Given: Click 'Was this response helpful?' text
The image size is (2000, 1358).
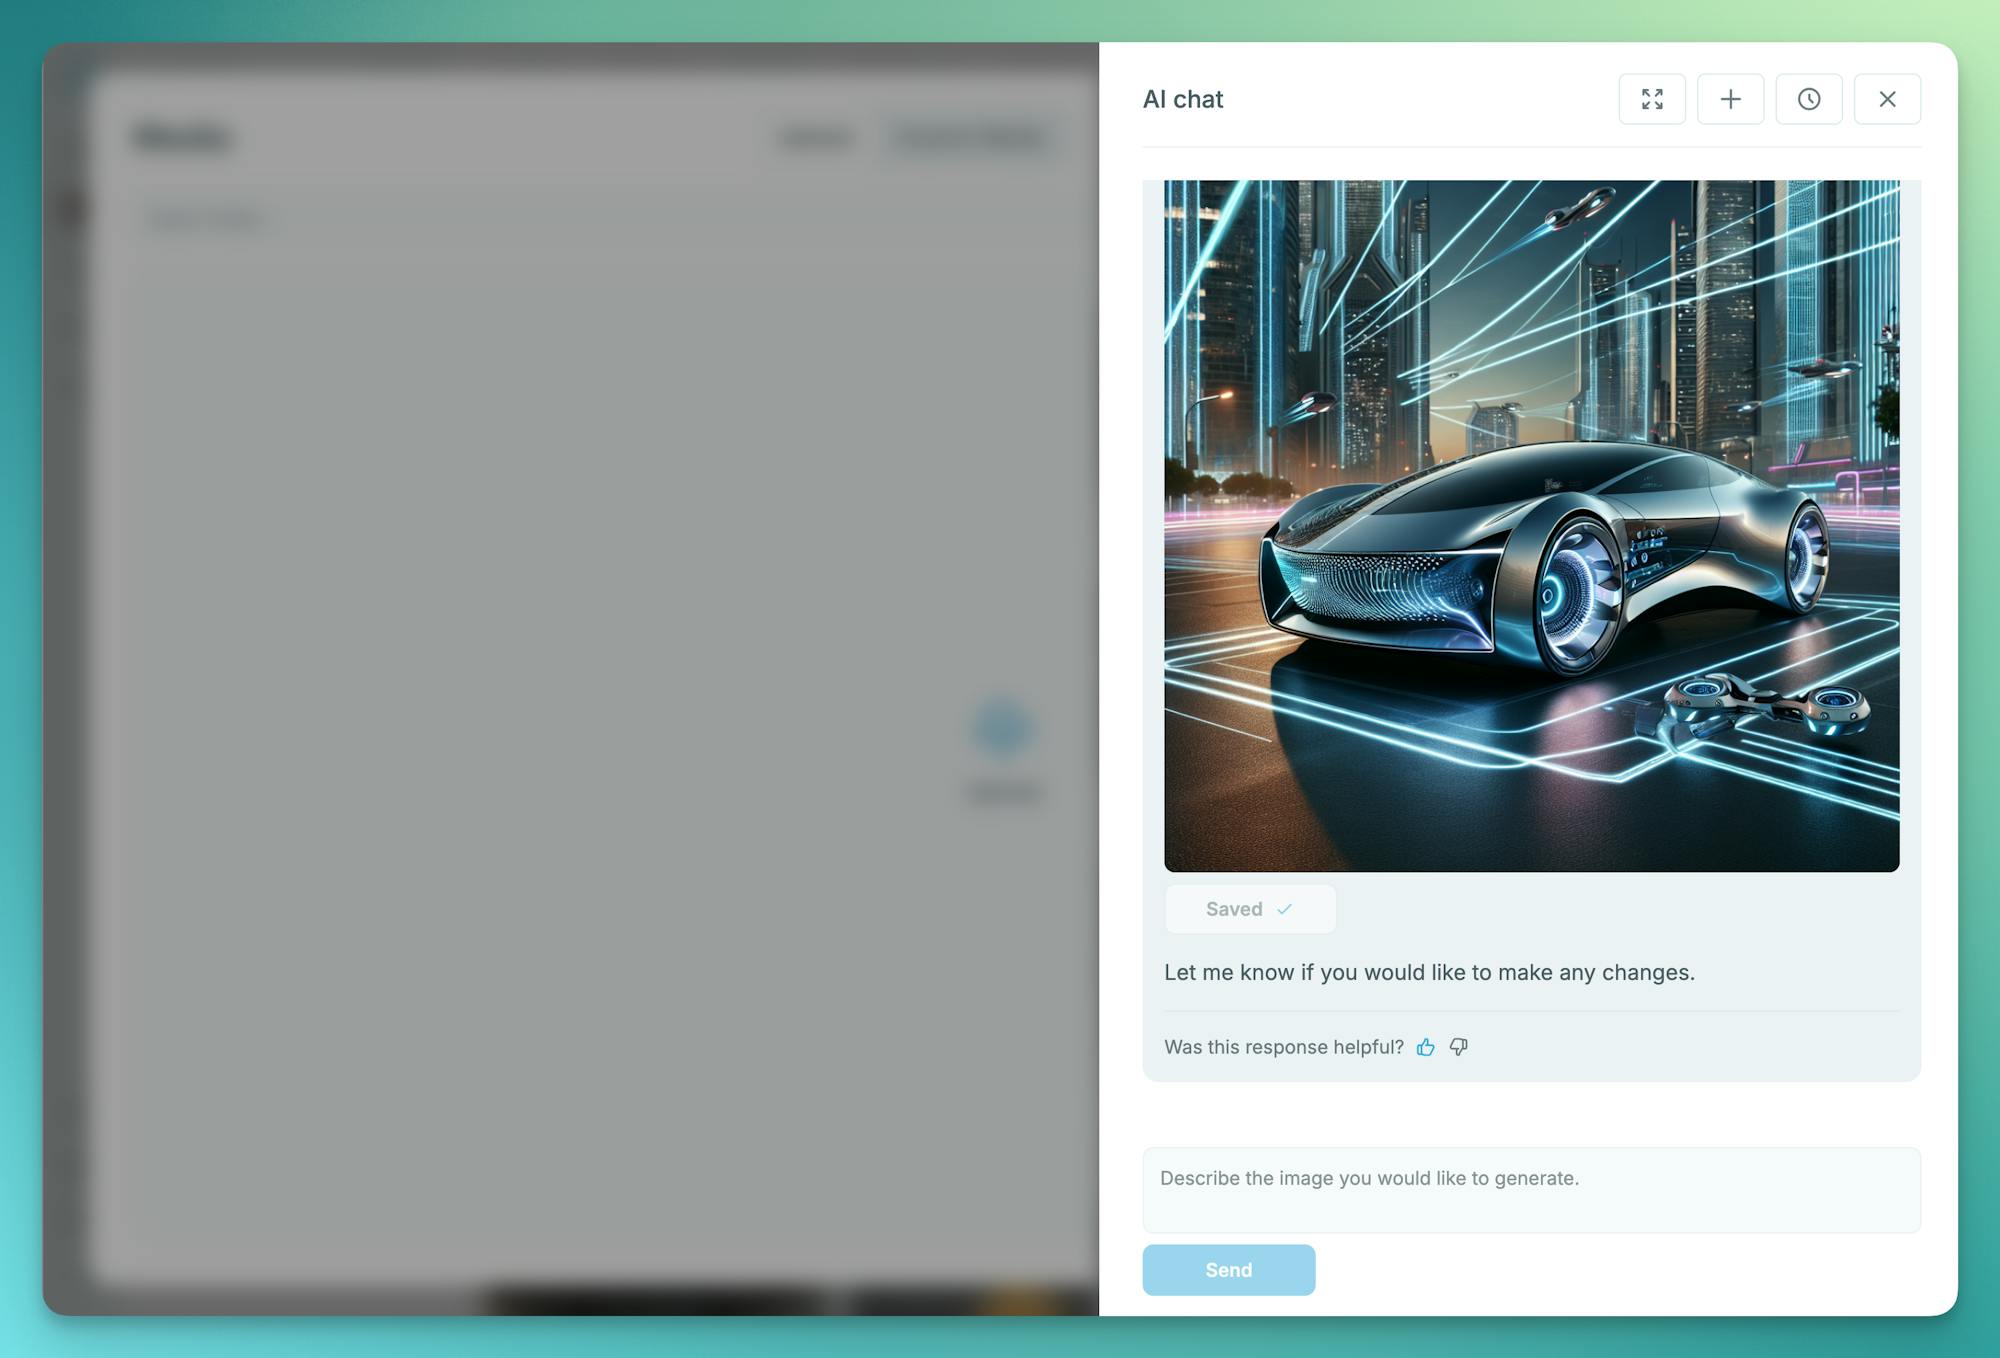Looking at the screenshot, I should click(x=1283, y=1047).
